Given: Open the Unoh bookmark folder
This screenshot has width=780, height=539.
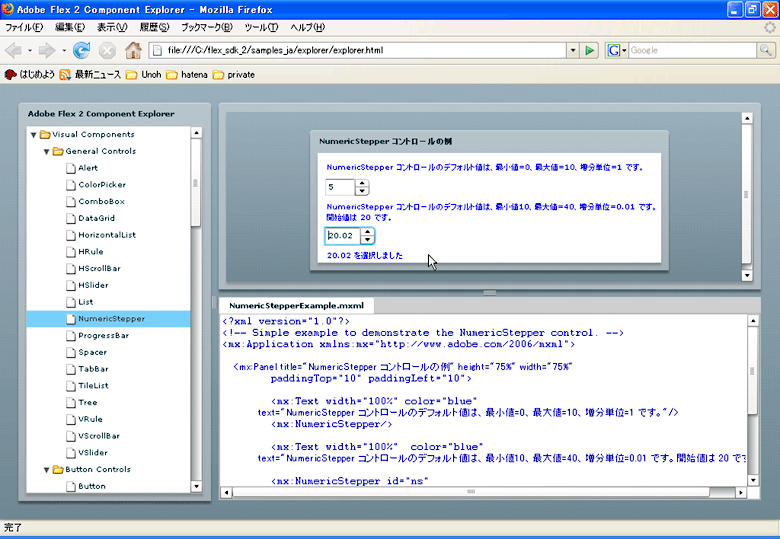Looking at the screenshot, I should point(144,75).
